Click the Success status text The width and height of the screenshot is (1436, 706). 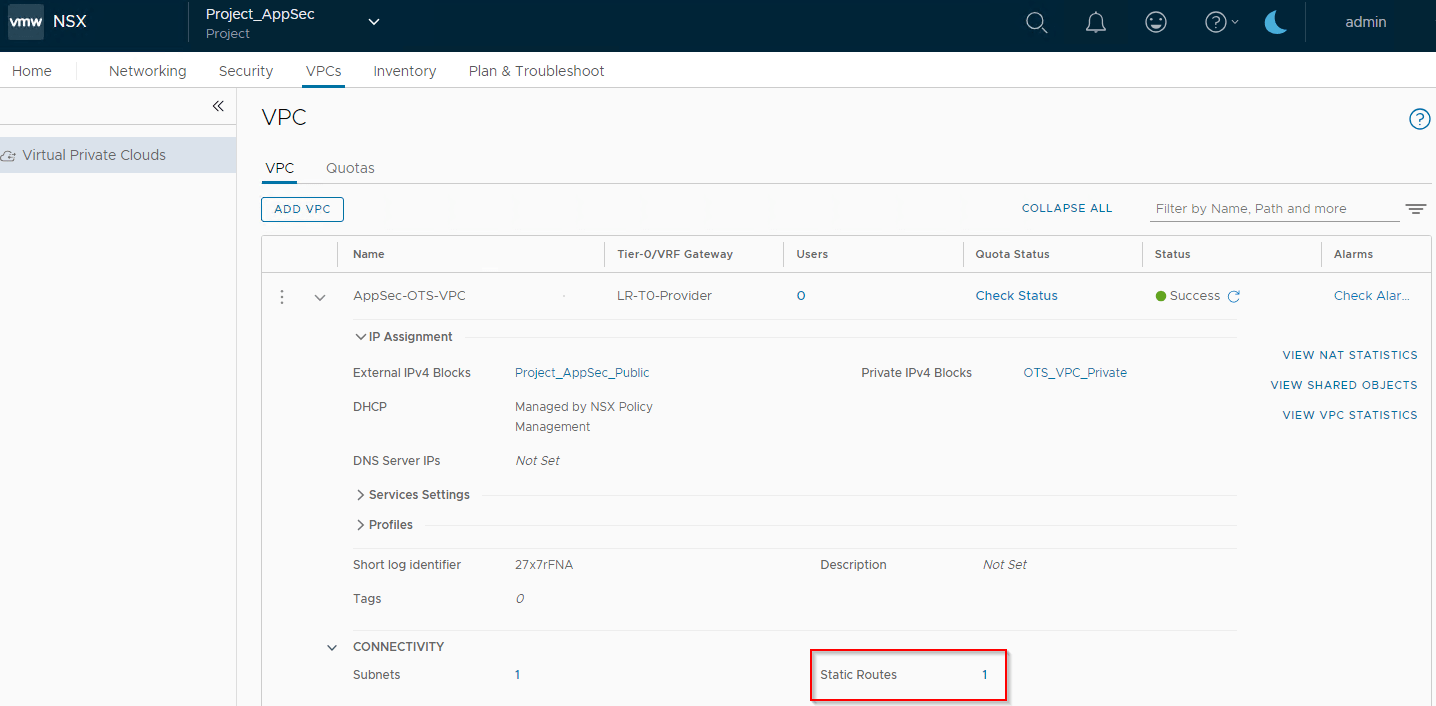click(1195, 296)
